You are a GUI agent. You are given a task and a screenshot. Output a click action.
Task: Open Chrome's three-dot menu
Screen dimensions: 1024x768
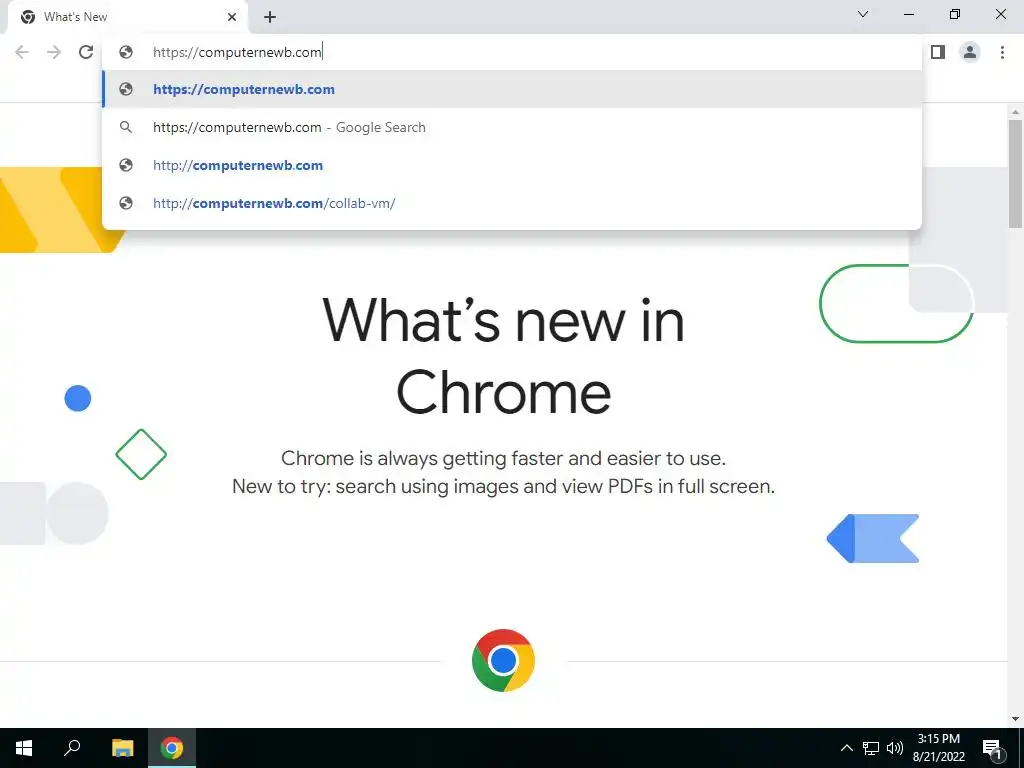click(x=1002, y=52)
